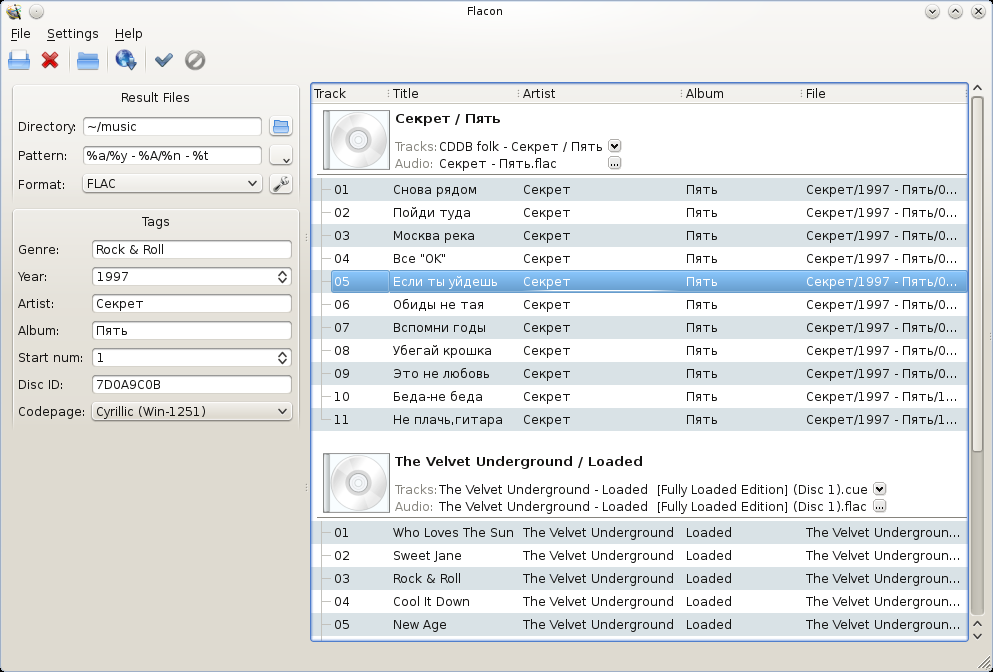Click the Track column header
This screenshot has width=993, height=672.
tap(350, 94)
